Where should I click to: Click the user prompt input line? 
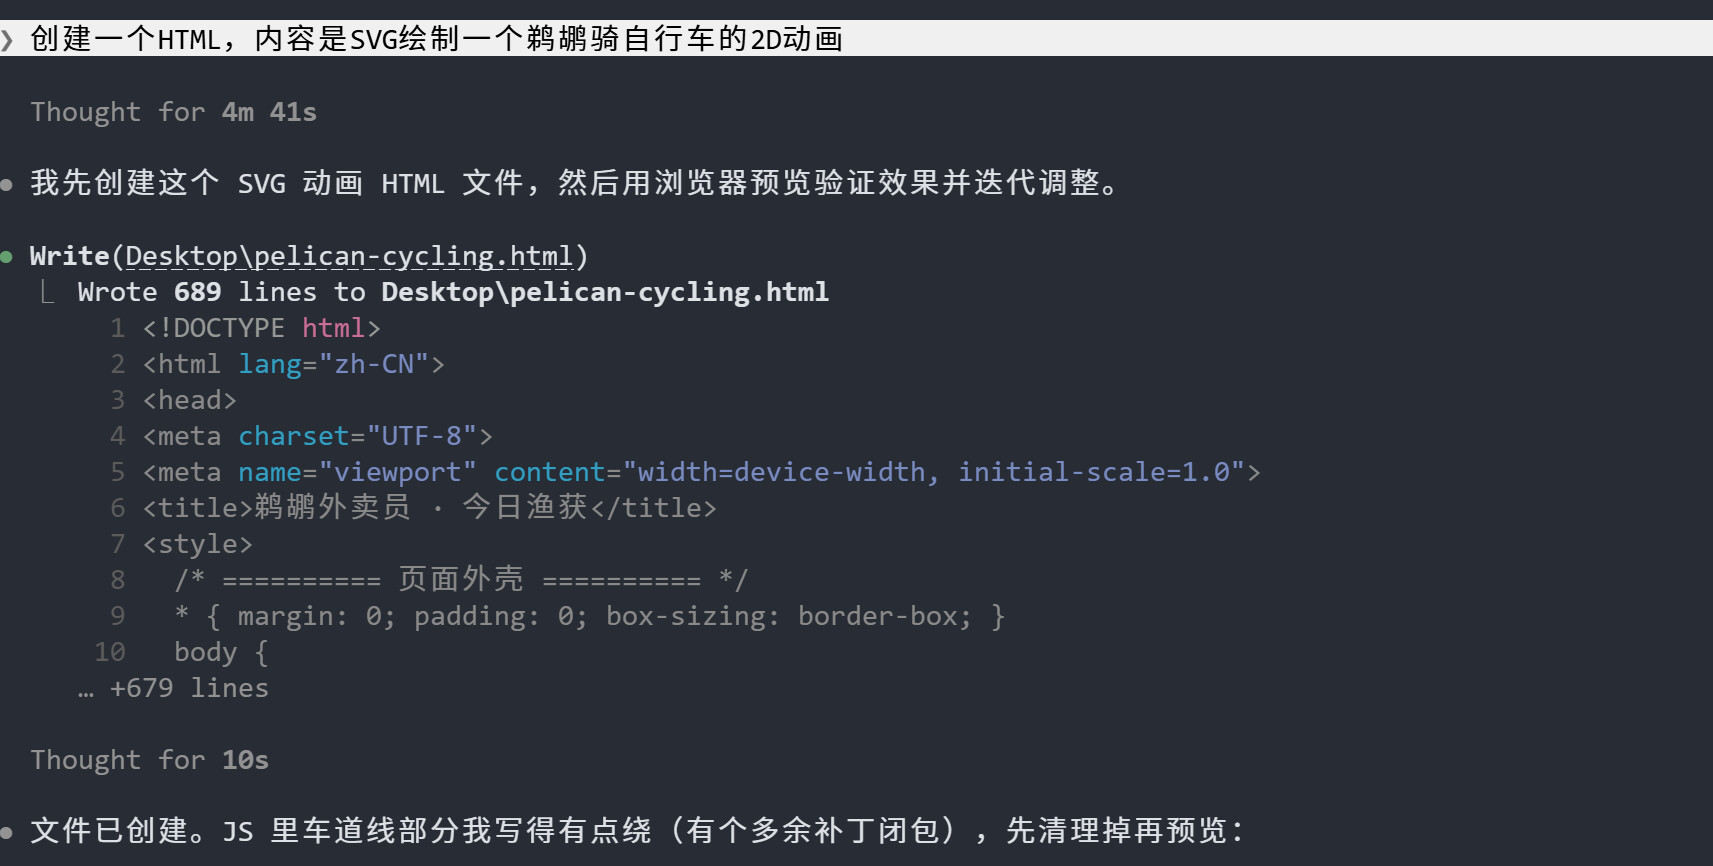856,39
